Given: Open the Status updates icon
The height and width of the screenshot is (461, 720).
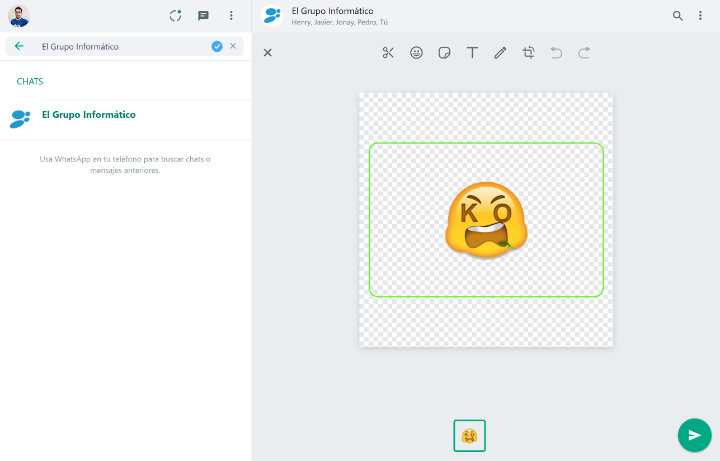Looking at the screenshot, I should [175, 16].
